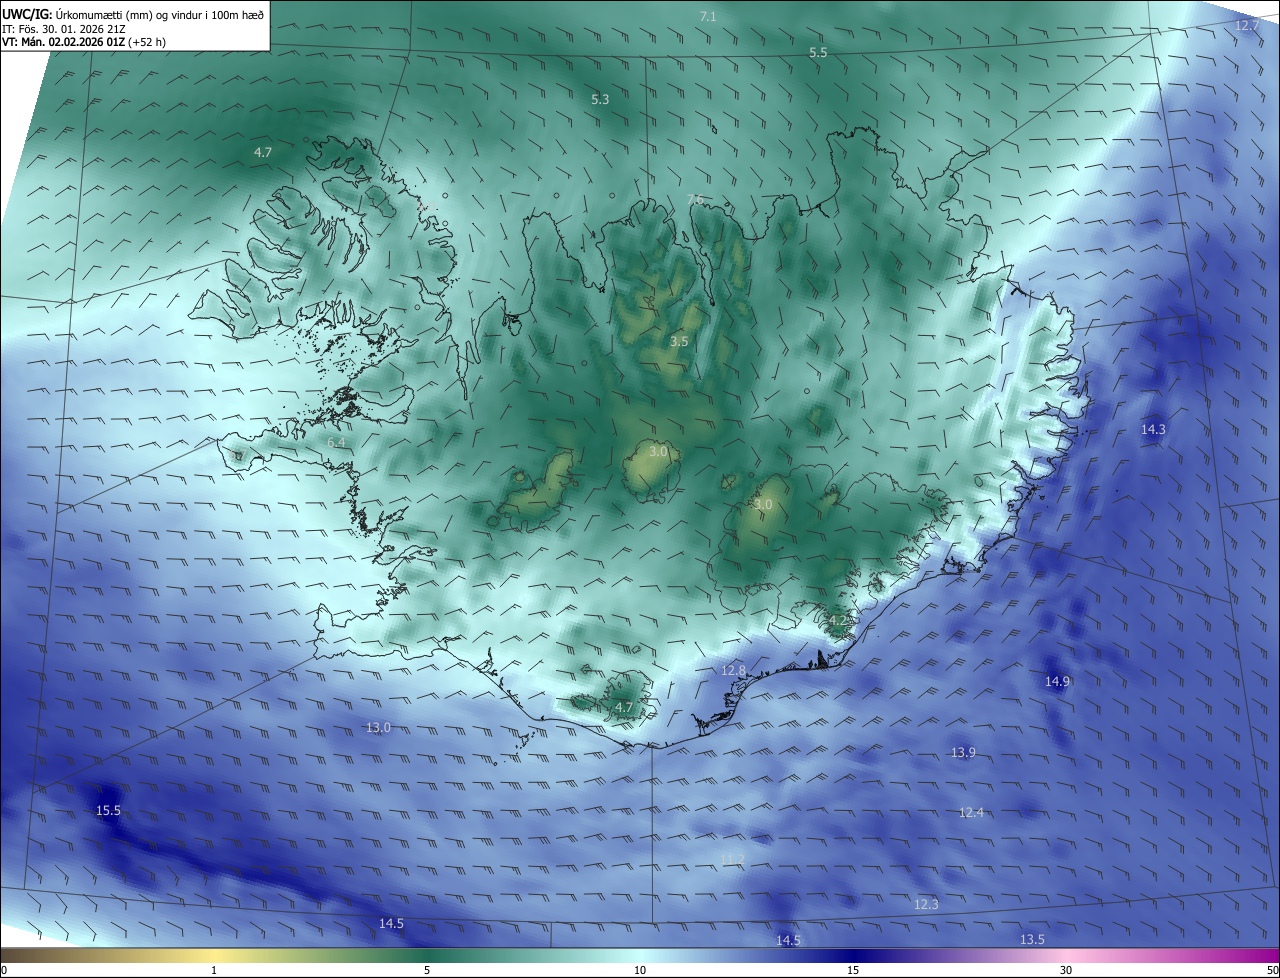Click the map value label "14.9"
Viewport: 1280px width, 978px height.
[1058, 681]
